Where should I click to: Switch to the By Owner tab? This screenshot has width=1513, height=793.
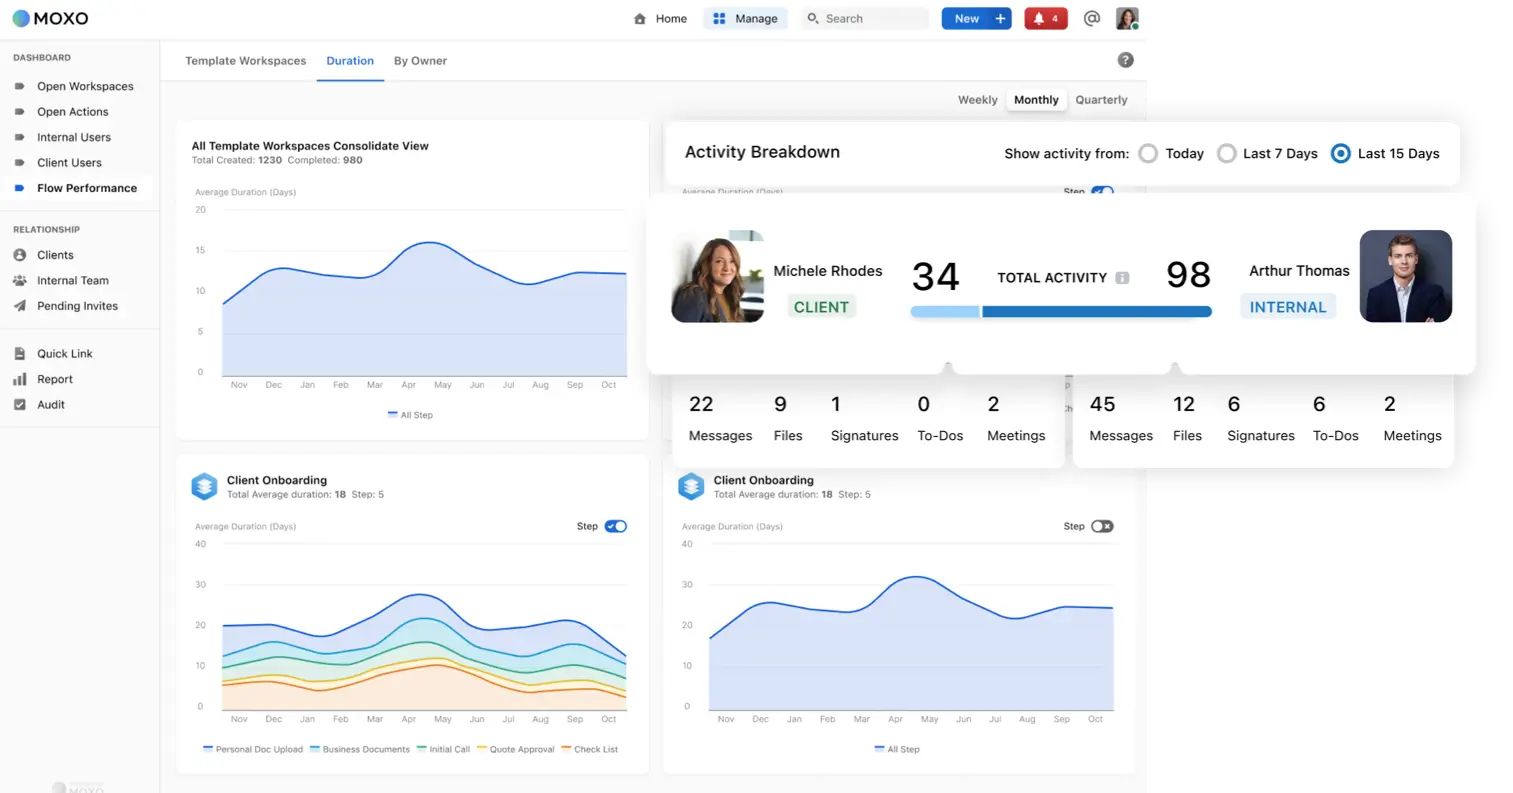coord(419,60)
